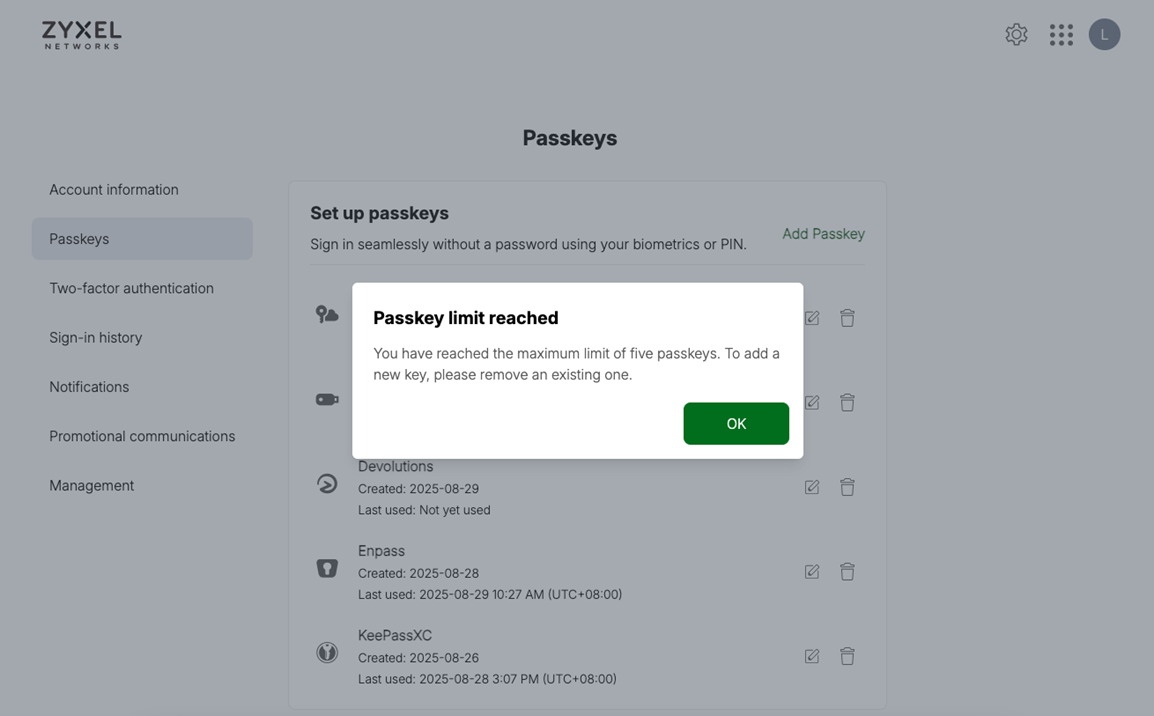Delete the Enpass passkey
The width and height of the screenshot is (1154, 716).
tap(847, 572)
